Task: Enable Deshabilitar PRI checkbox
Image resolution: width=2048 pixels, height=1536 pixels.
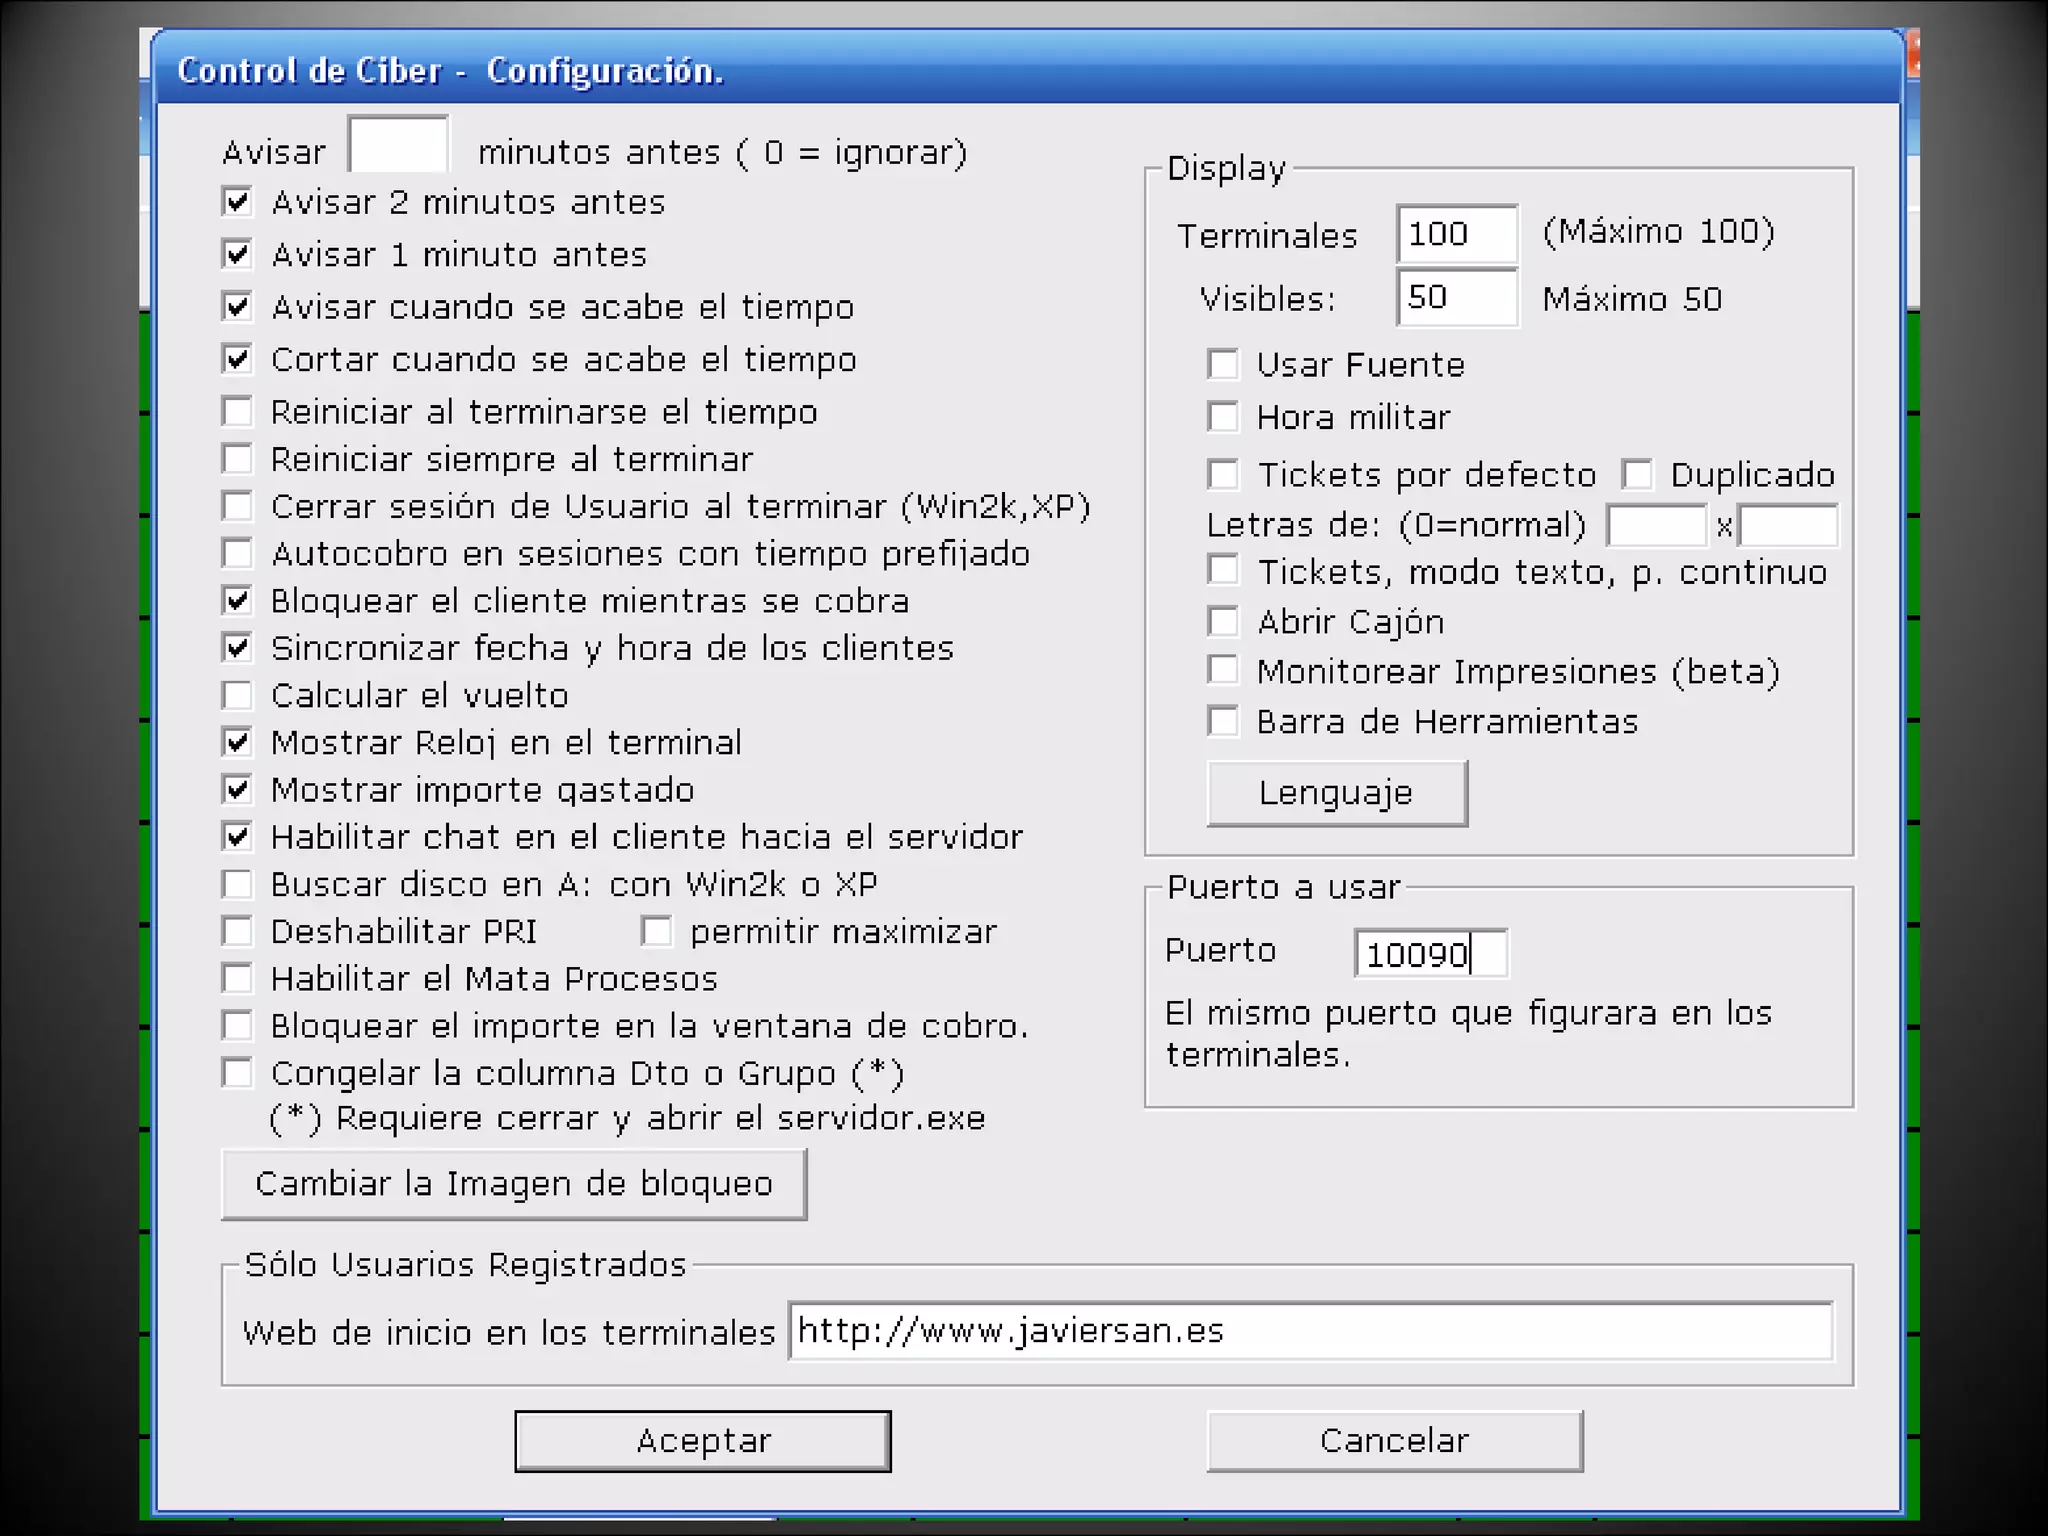Action: [x=237, y=931]
